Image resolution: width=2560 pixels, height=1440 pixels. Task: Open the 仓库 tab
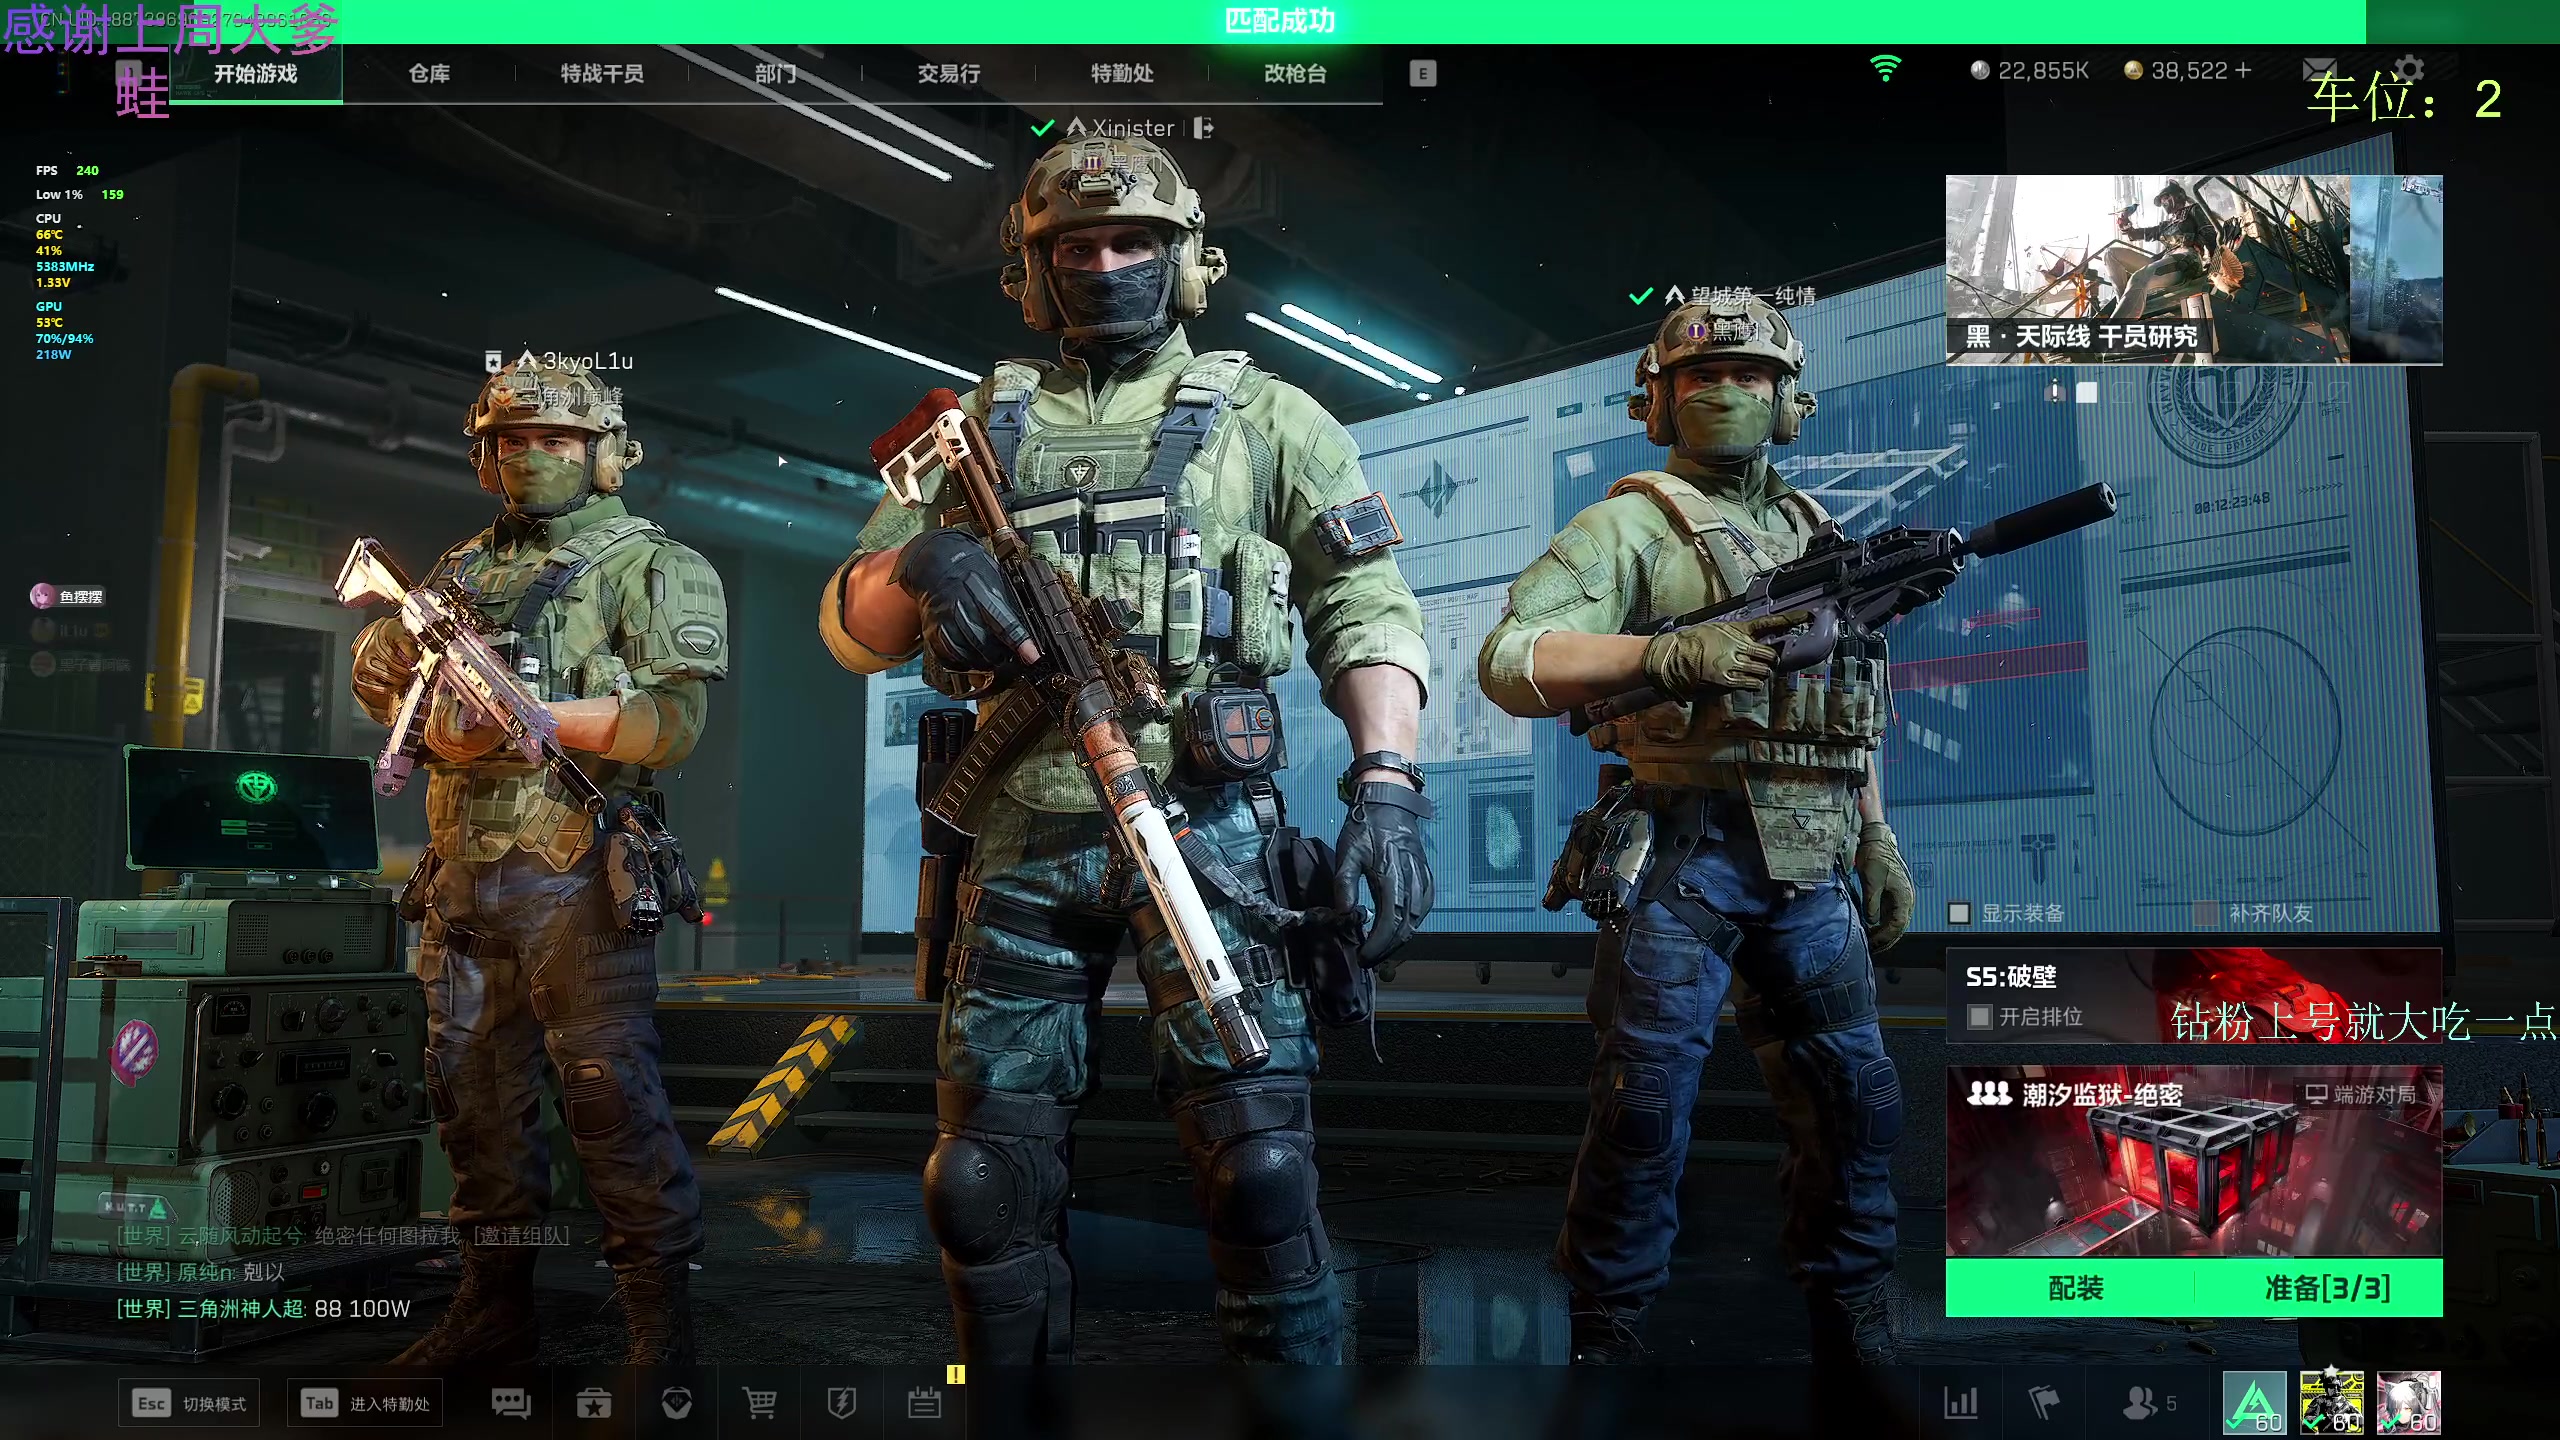click(x=429, y=73)
